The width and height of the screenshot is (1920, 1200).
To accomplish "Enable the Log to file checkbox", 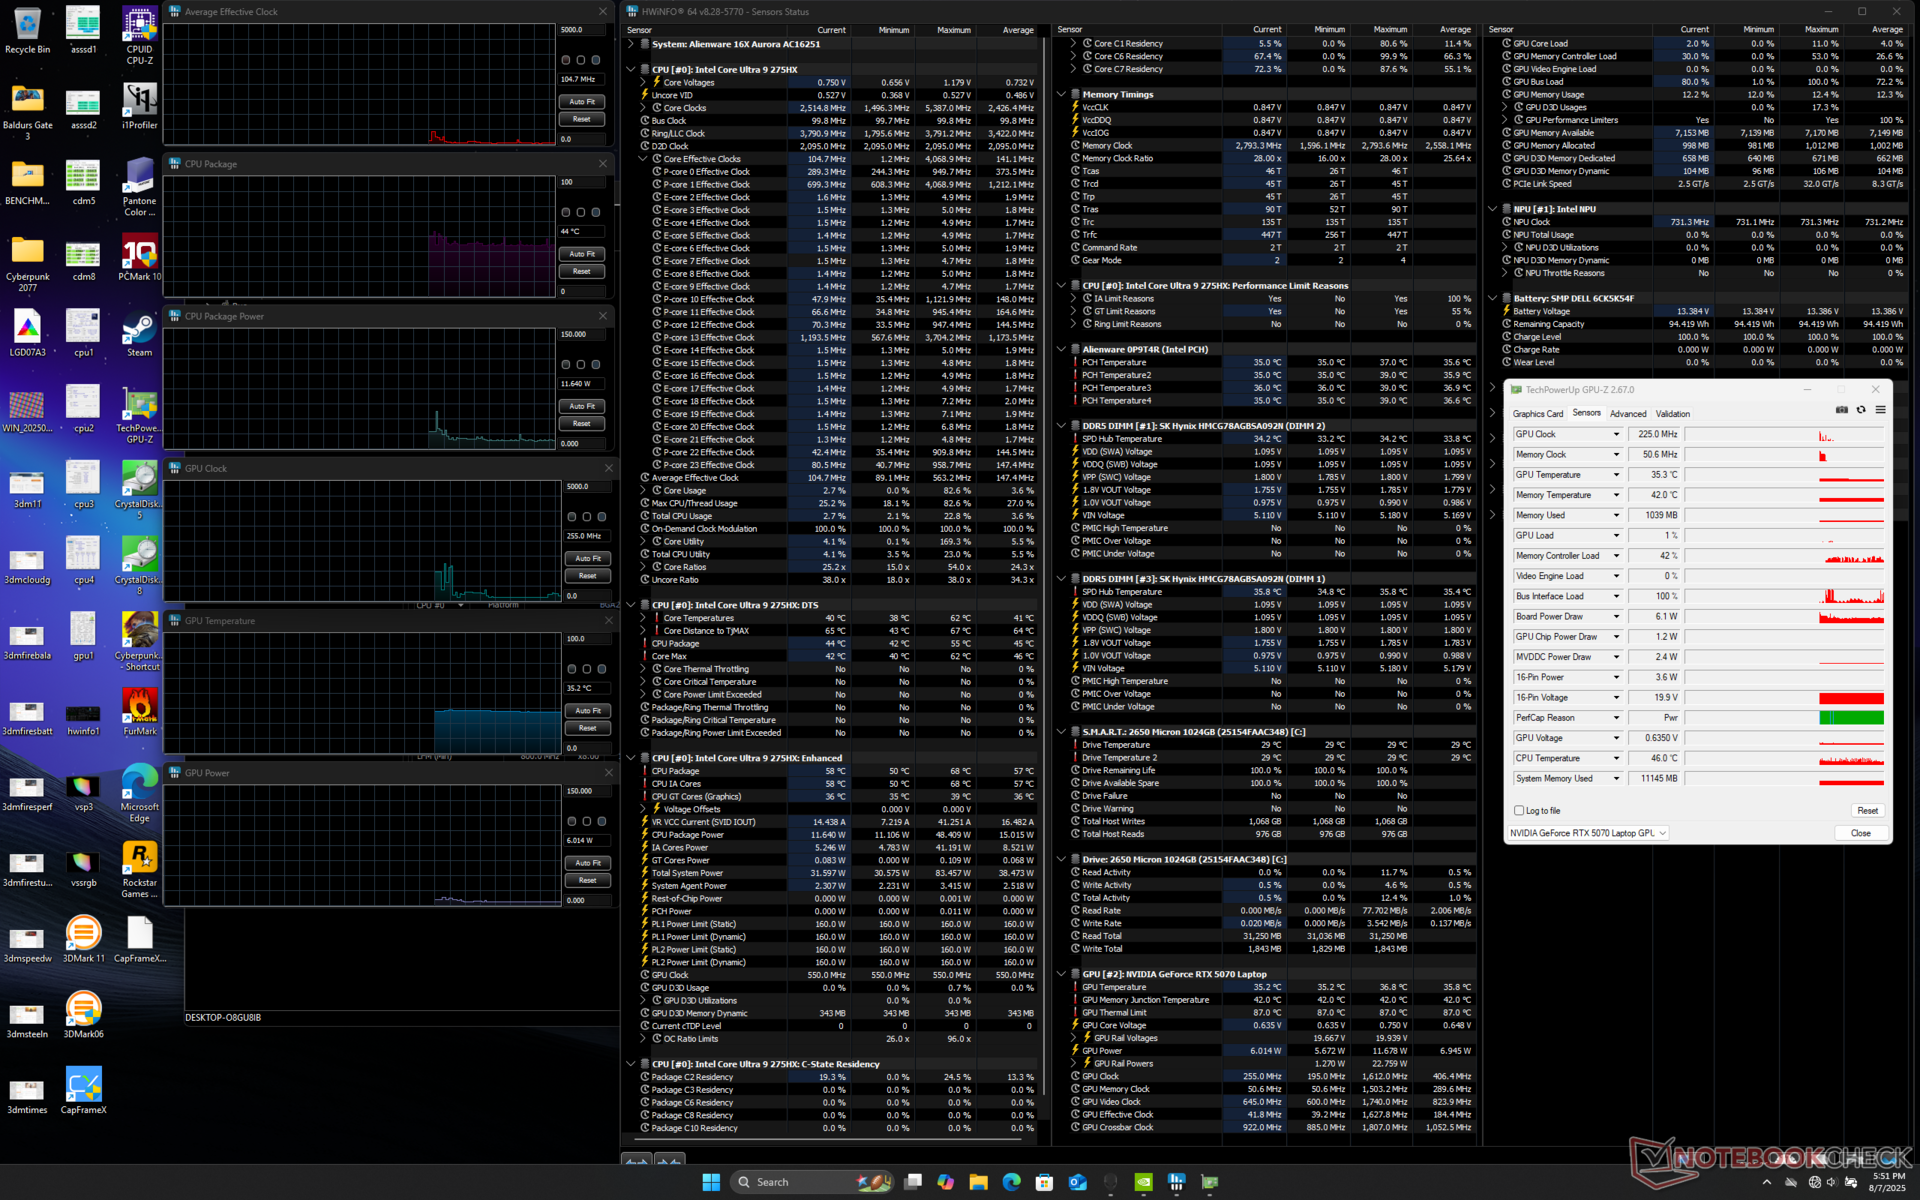I will tap(1519, 811).
